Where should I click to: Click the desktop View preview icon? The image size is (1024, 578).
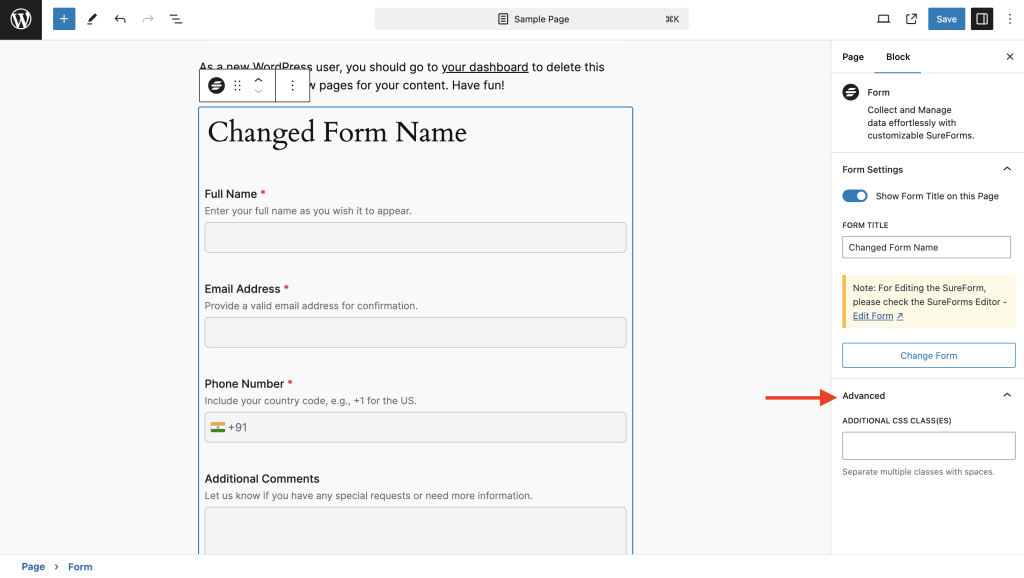883,19
